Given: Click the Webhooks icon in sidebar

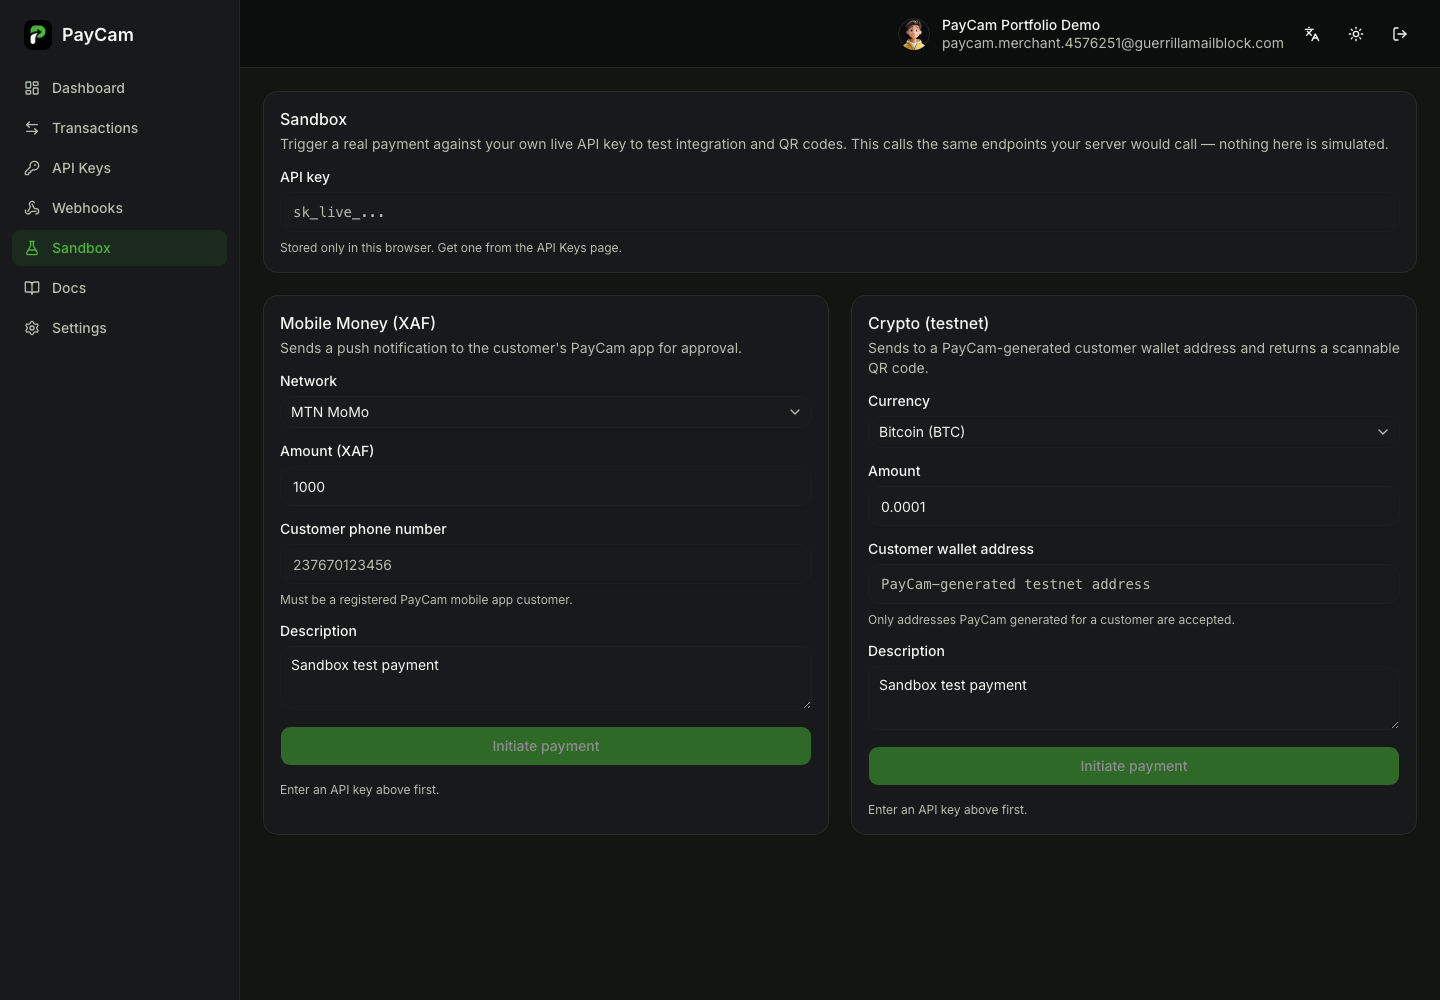Looking at the screenshot, I should pyautogui.click(x=32, y=208).
